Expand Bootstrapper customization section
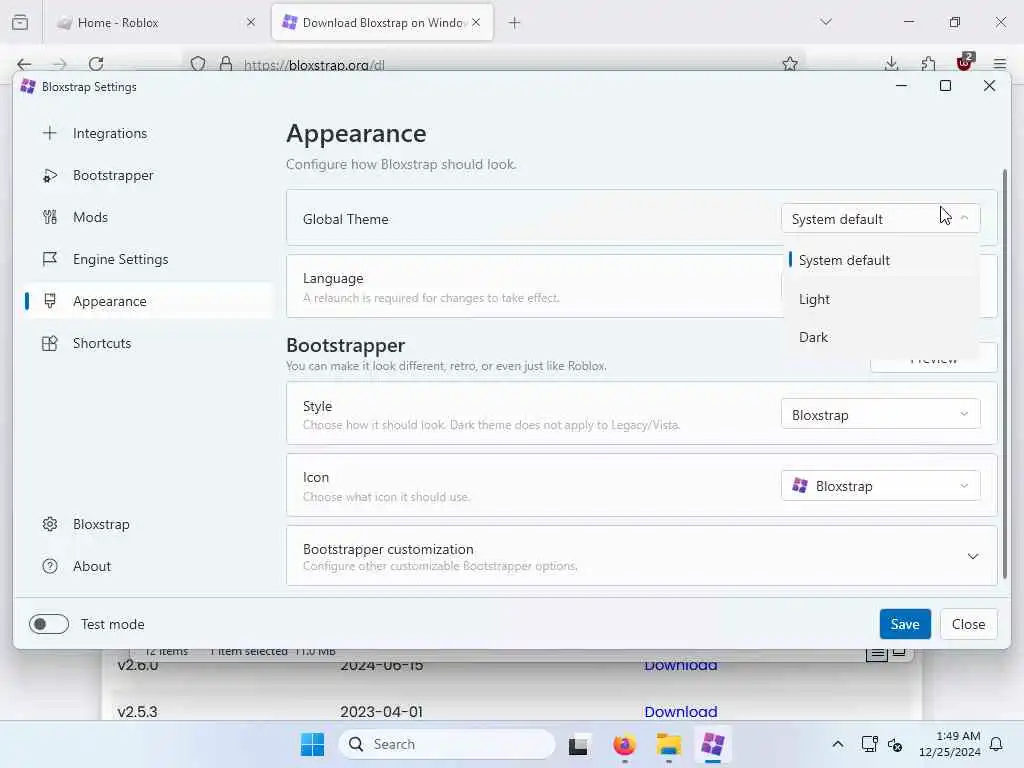 [x=641, y=556]
